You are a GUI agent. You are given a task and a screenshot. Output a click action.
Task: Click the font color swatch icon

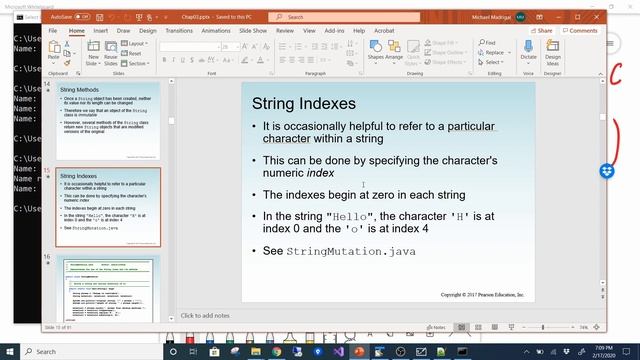tap(260, 60)
